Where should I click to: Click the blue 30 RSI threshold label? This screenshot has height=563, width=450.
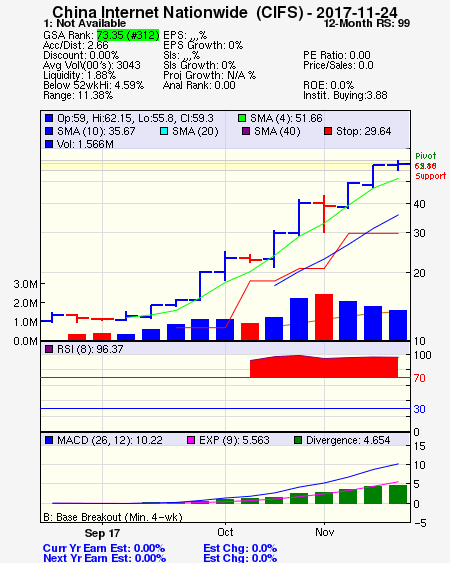[x=419, y=409]
